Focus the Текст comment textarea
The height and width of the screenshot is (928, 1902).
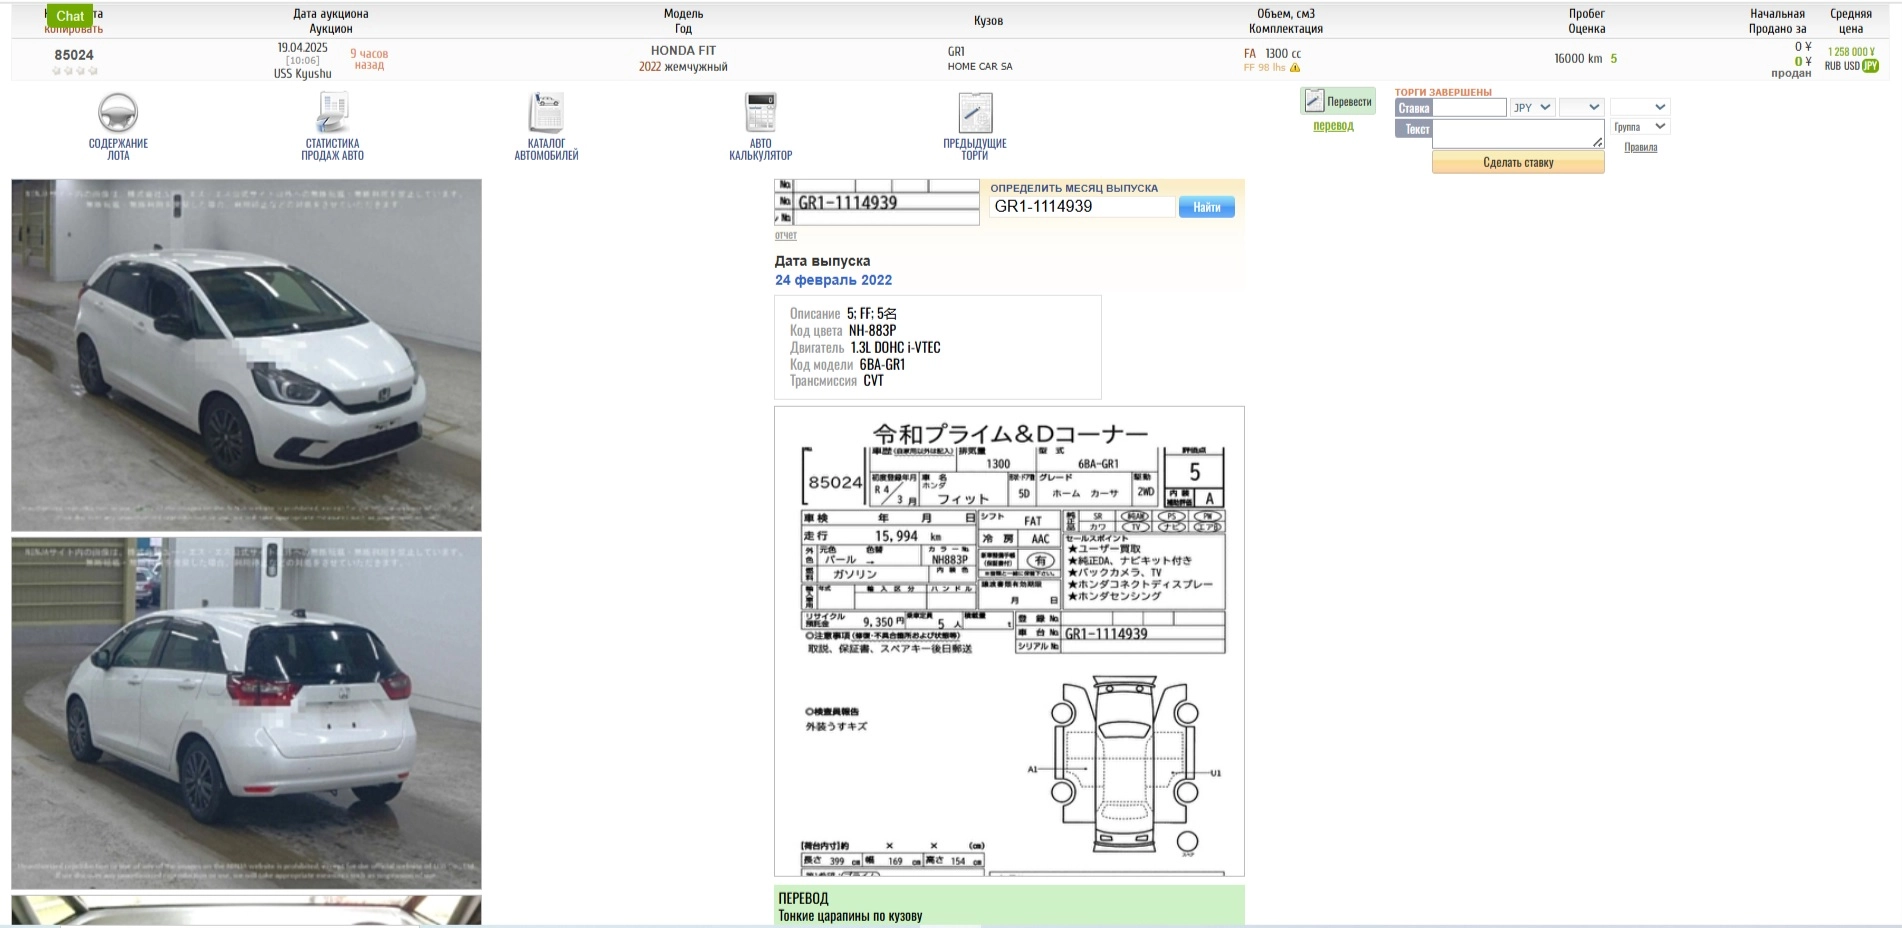tap(1518, 133)
